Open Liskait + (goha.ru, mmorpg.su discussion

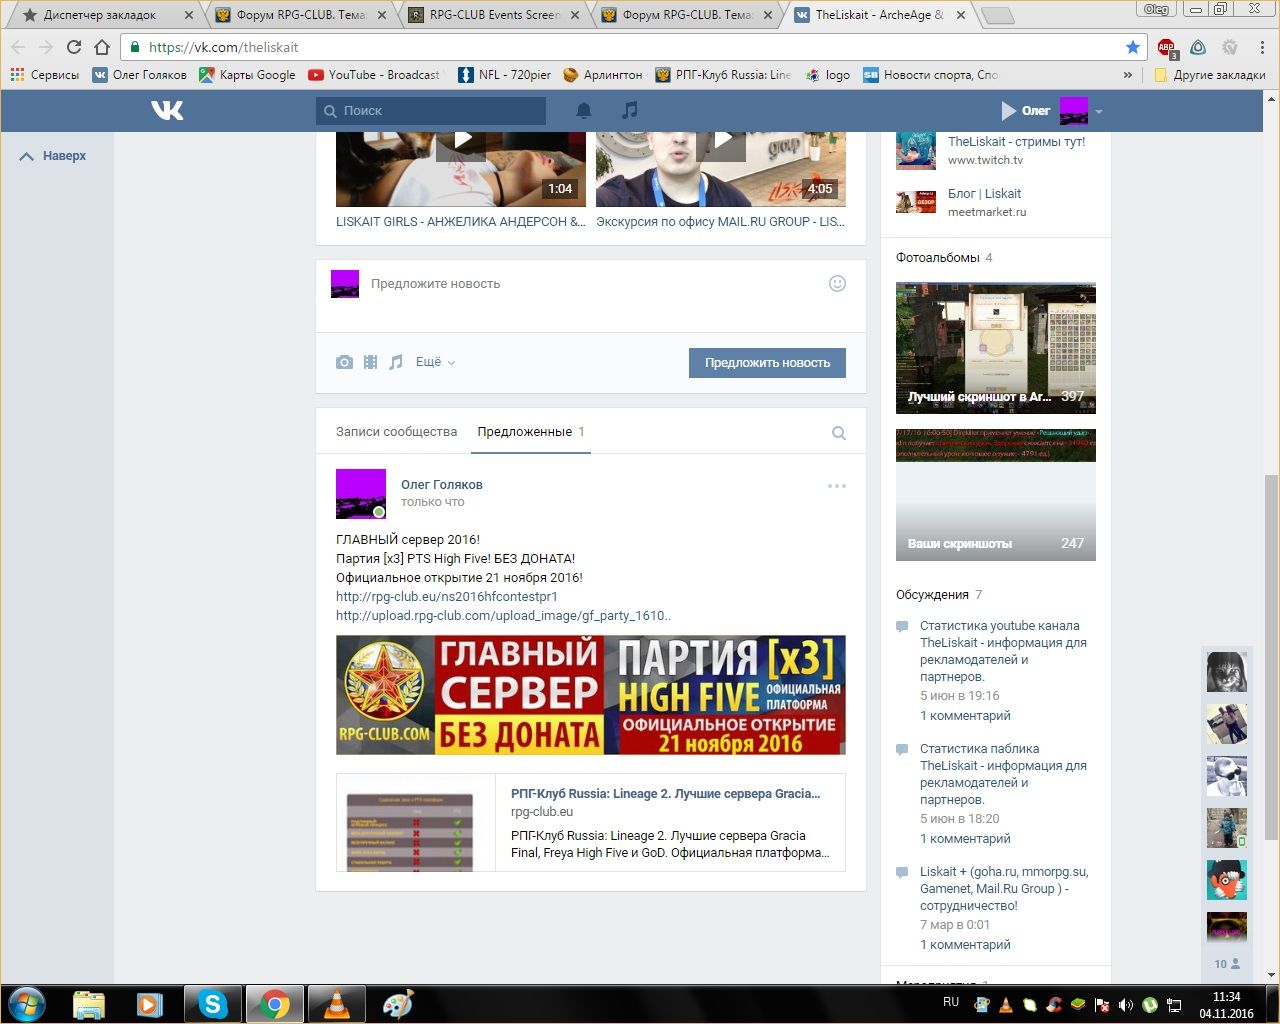tap(1004, 889)
